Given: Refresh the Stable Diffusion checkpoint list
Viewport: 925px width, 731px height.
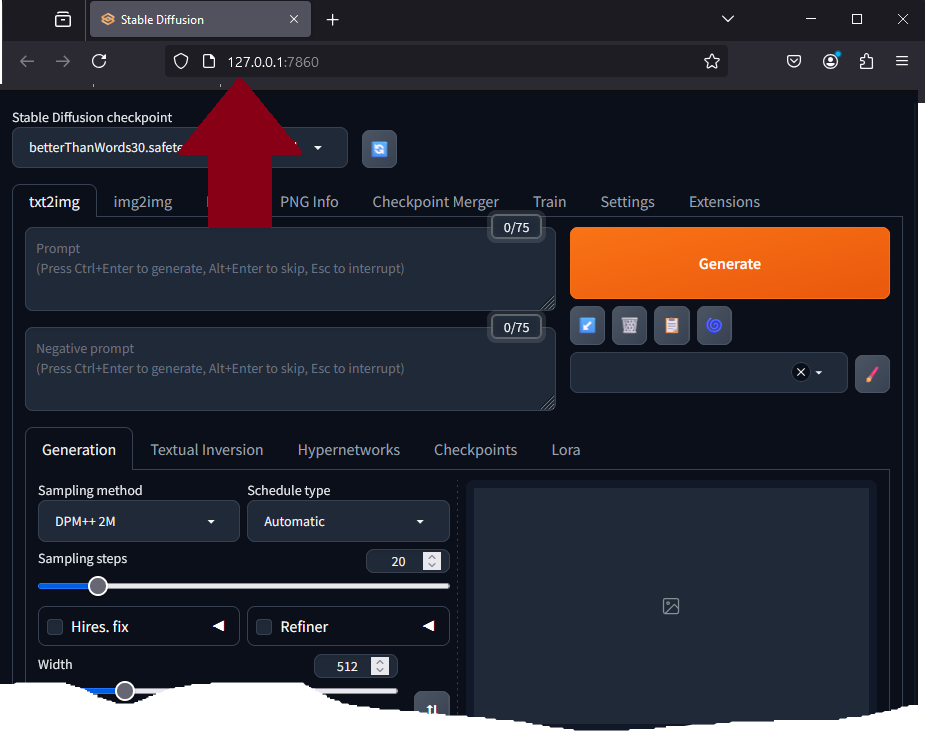Looking at the screenshot, I should [379, 149].
